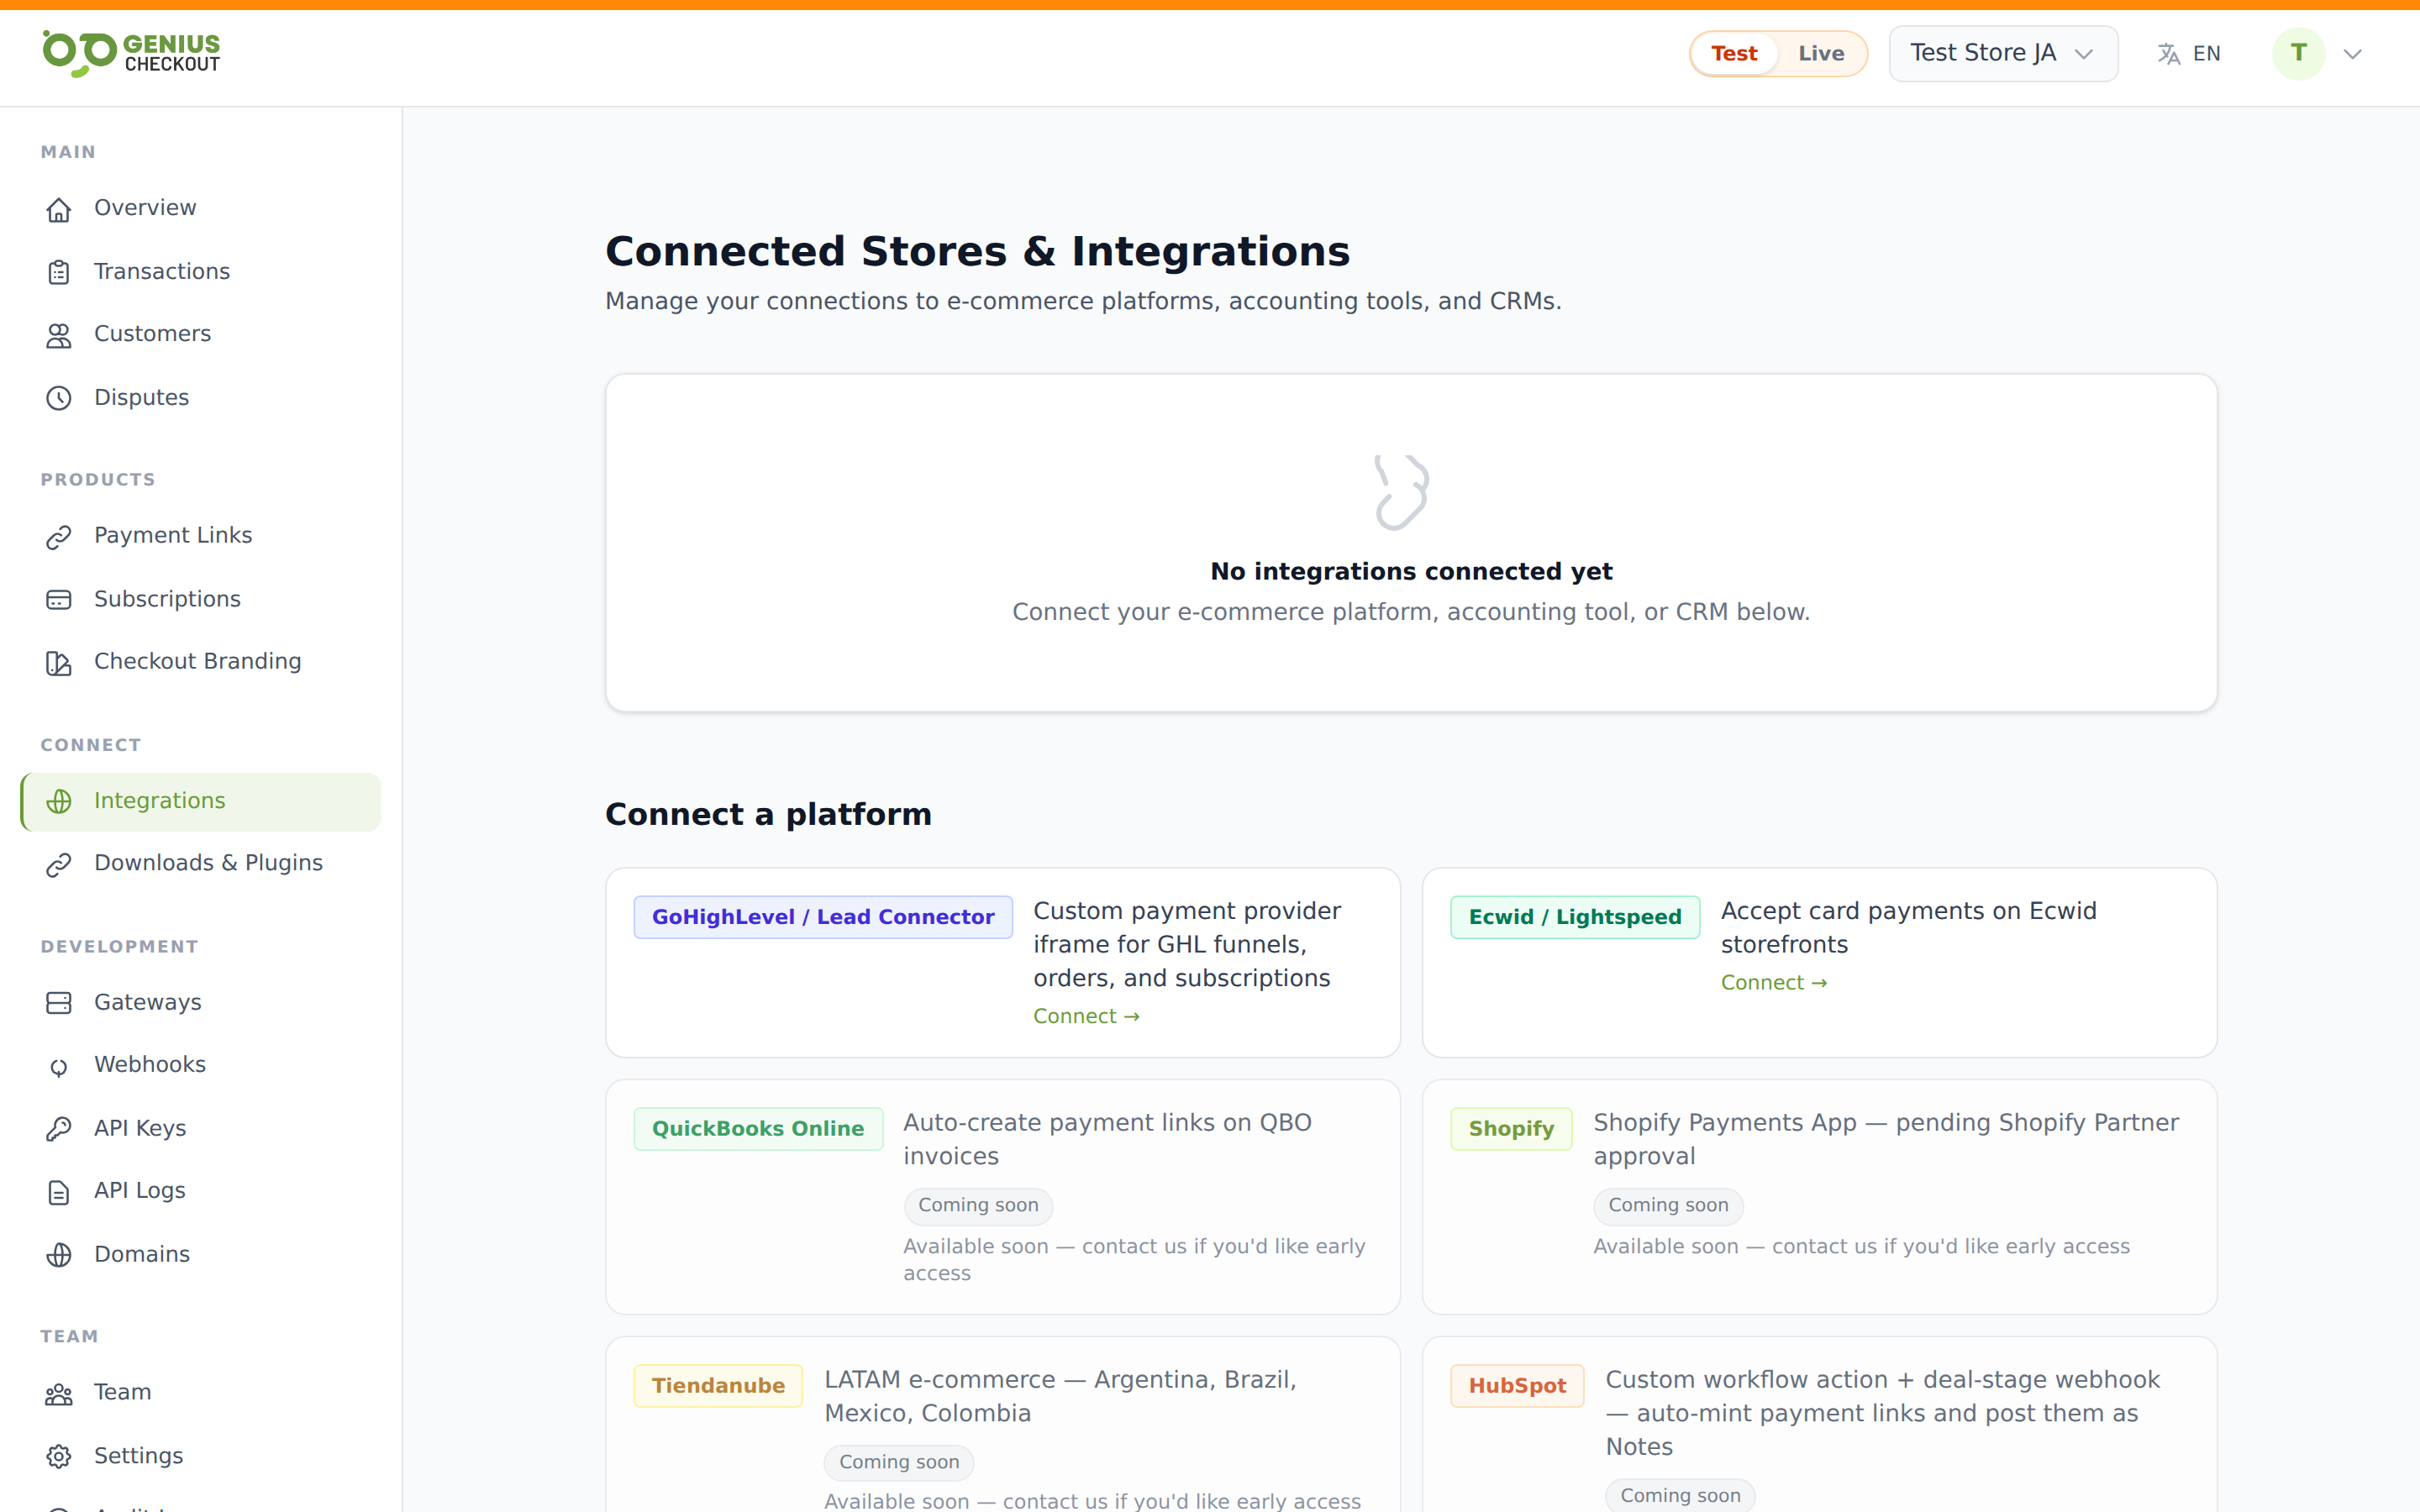Screen dimensions: 2420x1512
Task: Click the API Keys key icon
Action: click(59, 1129)
